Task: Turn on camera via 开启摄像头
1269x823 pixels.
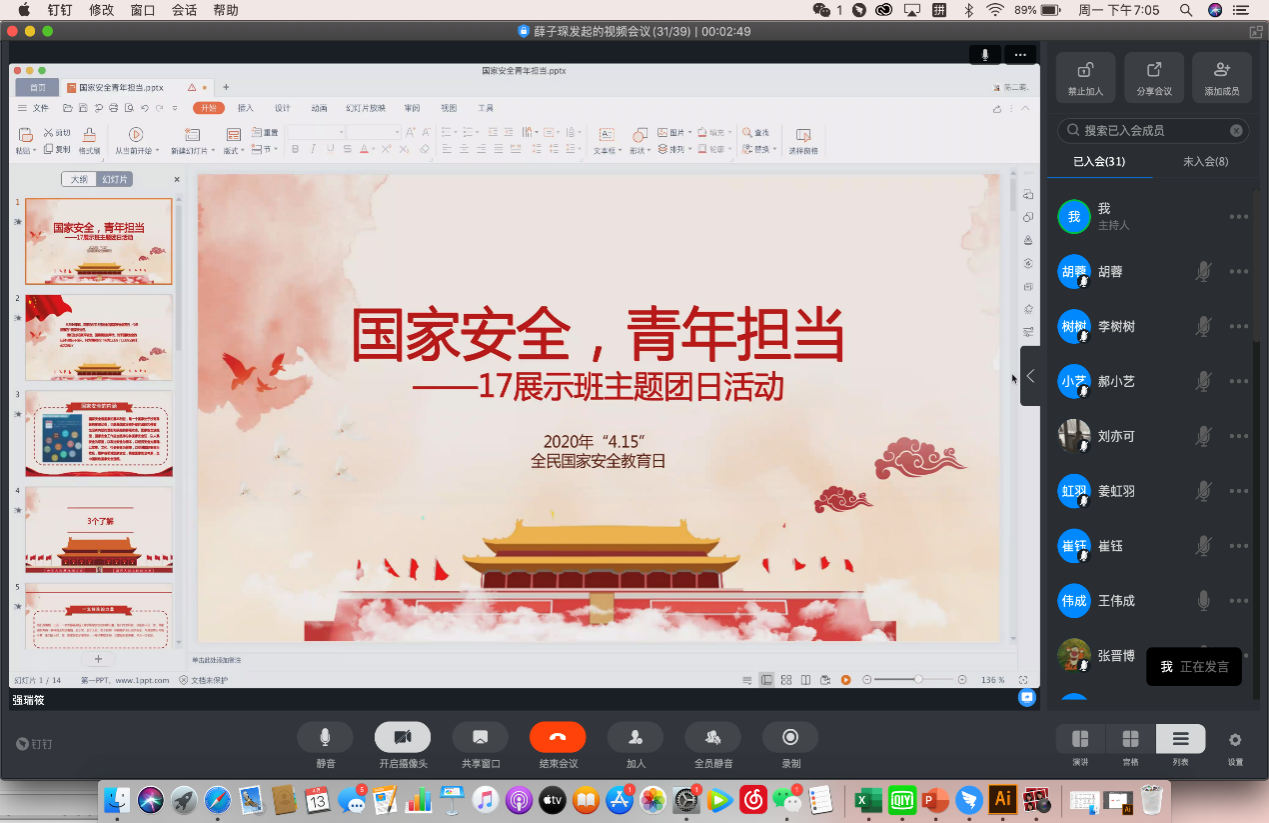Action: tap(402, 738)
